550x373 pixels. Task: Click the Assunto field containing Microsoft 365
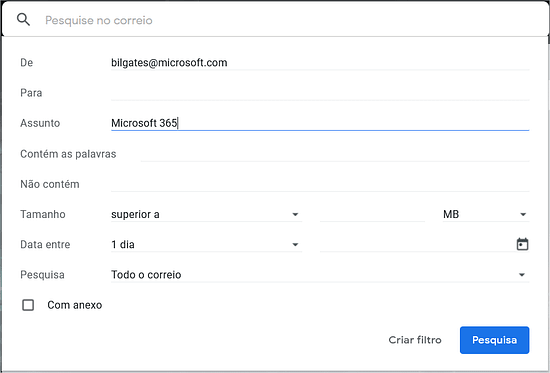[x=320, y=123]
